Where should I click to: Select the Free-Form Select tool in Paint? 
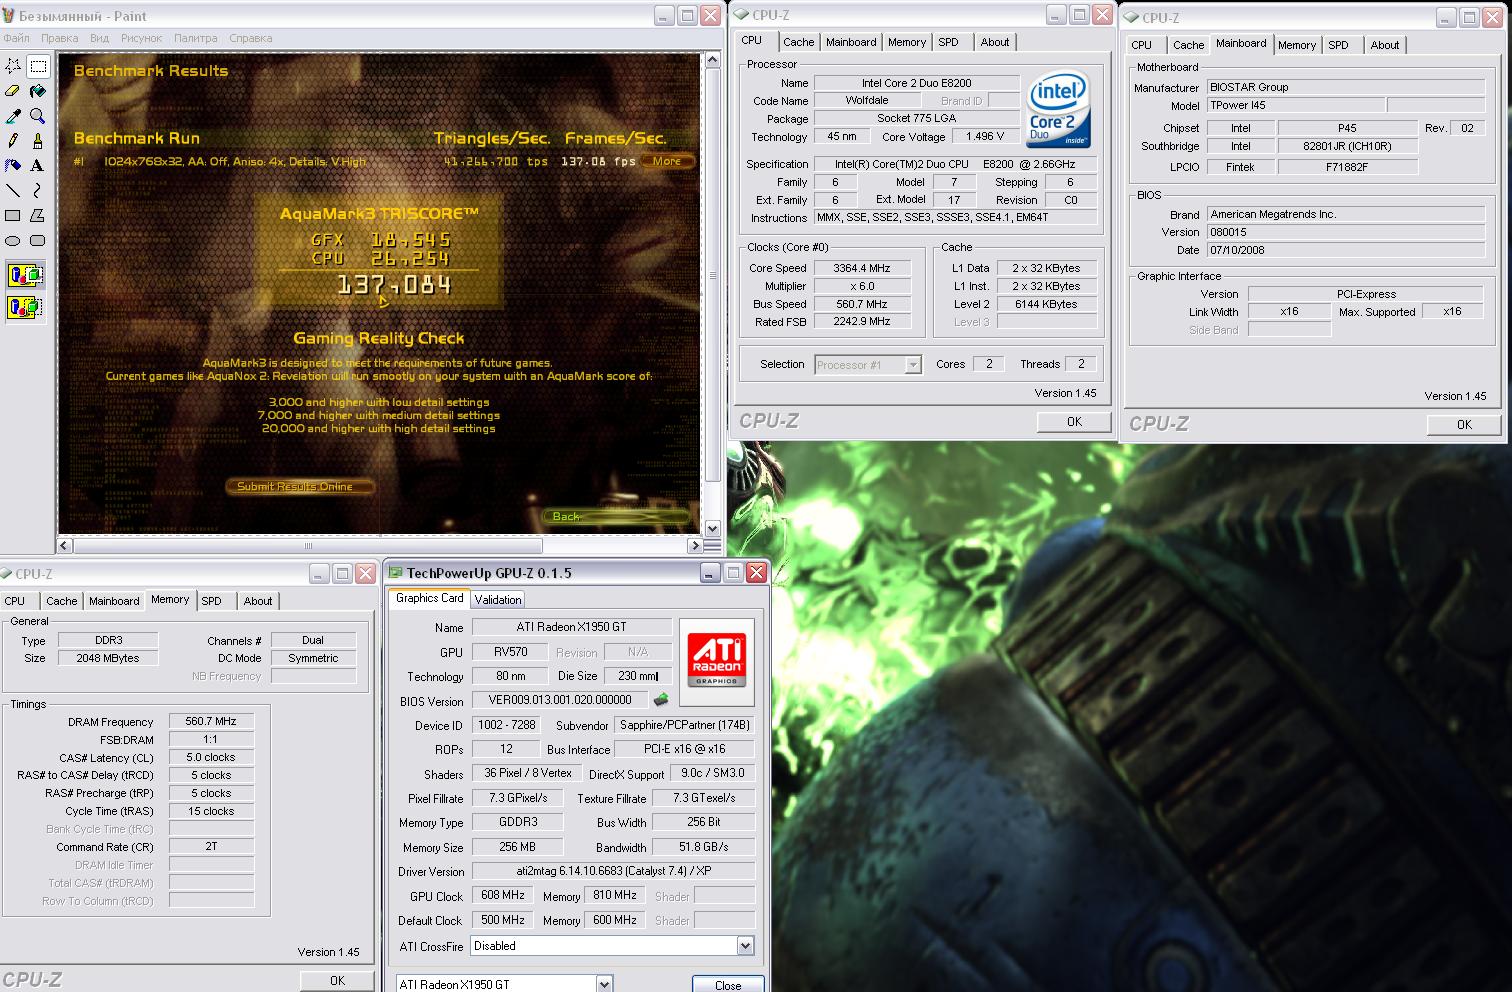(13, 66)
